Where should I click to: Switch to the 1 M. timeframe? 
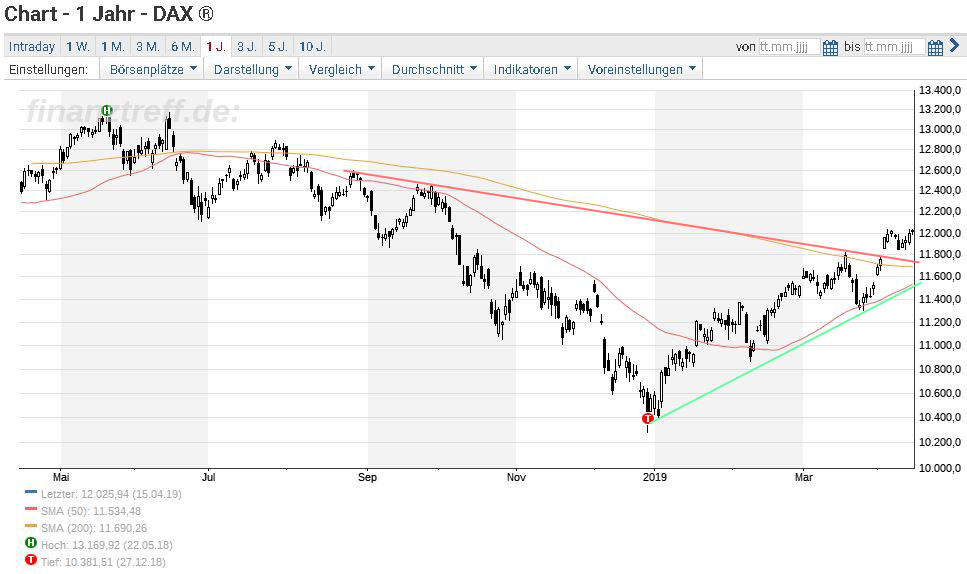(113, 46)
